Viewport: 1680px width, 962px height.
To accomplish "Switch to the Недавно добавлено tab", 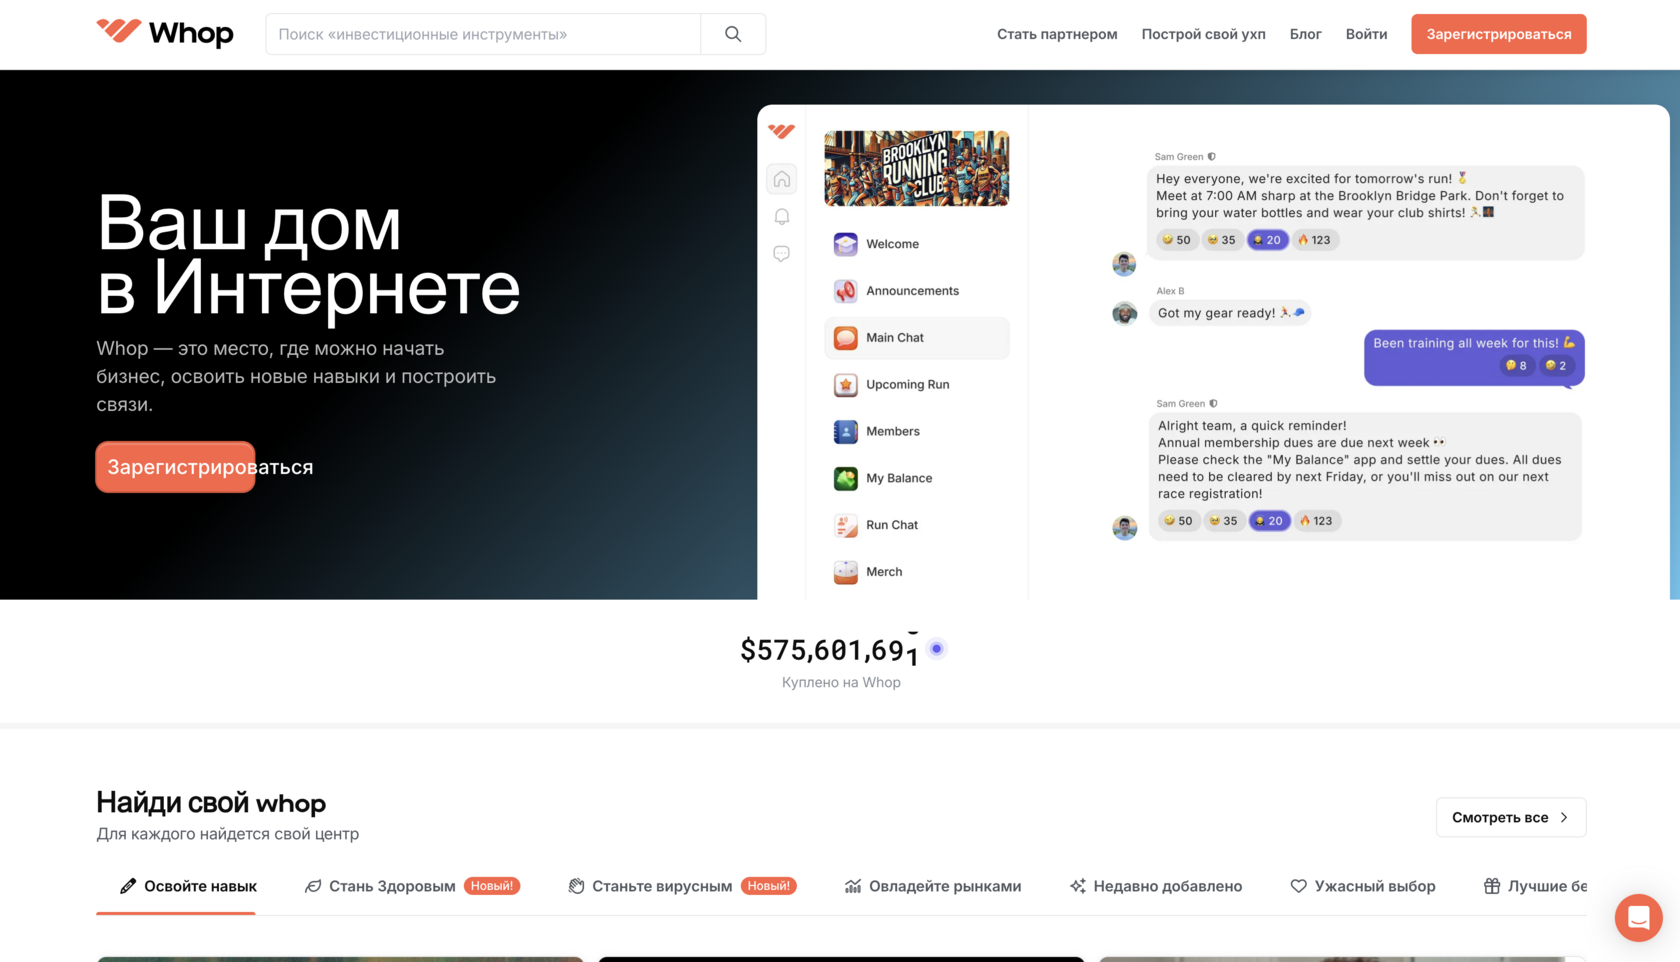I will pos(1155,886).
